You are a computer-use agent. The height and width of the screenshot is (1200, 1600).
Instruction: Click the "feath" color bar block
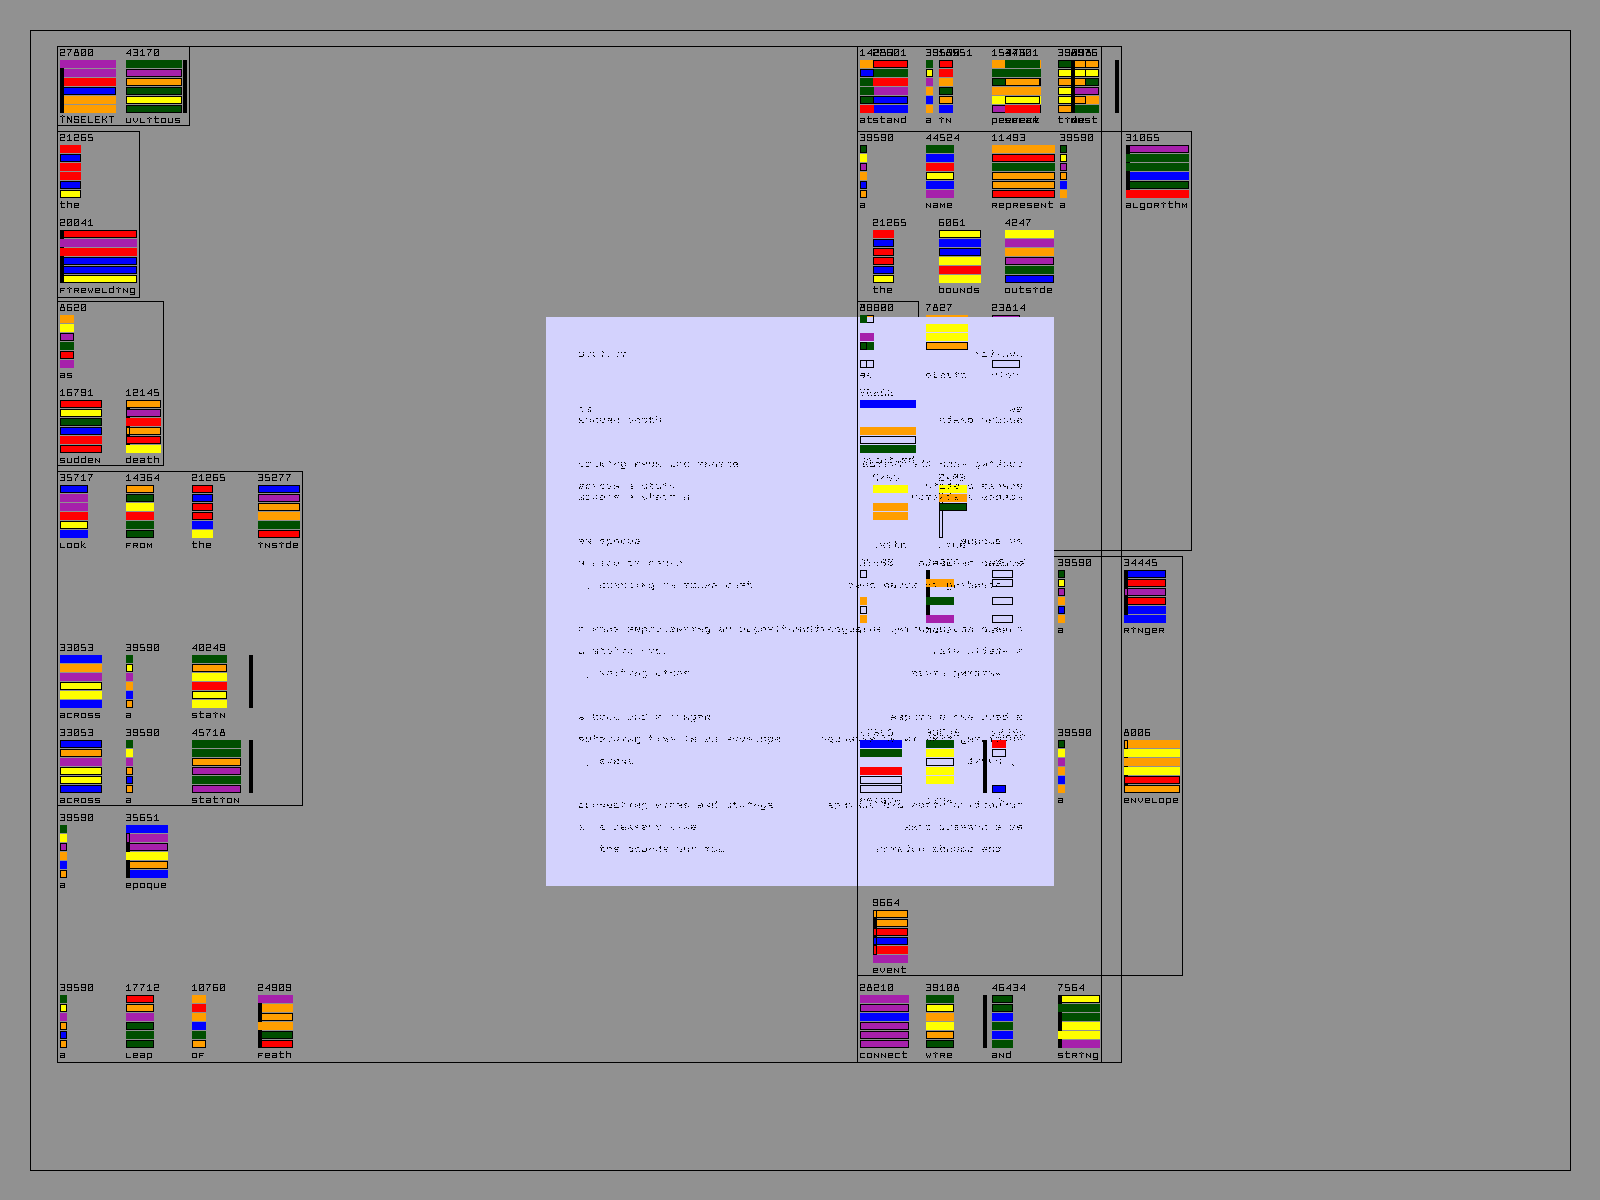click(275, 1021)
